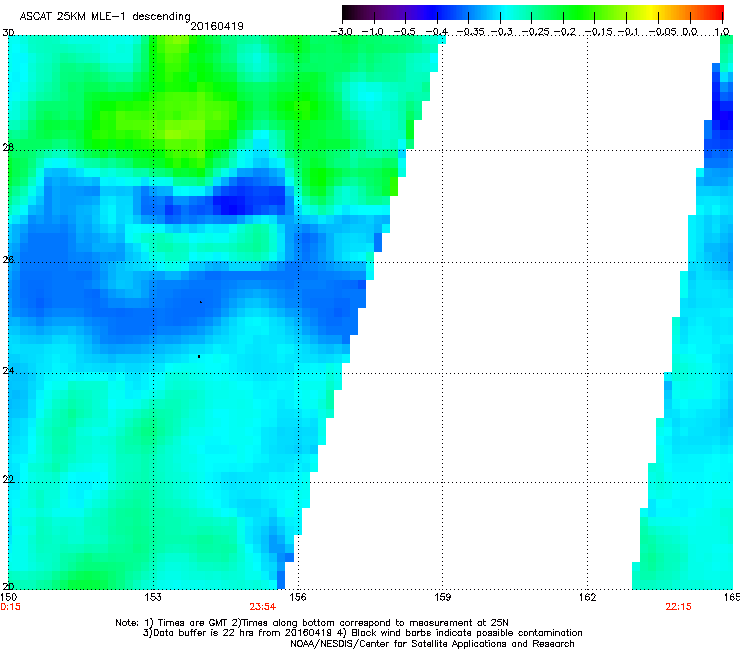Click the "-0.25" color scale label
The width and height of the screenshot is (740, 650).
(535, 32)
